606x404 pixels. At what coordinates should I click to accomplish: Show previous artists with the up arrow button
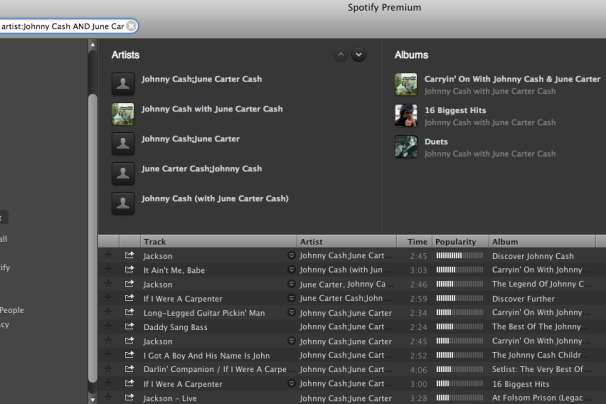[x=341, y=55]
